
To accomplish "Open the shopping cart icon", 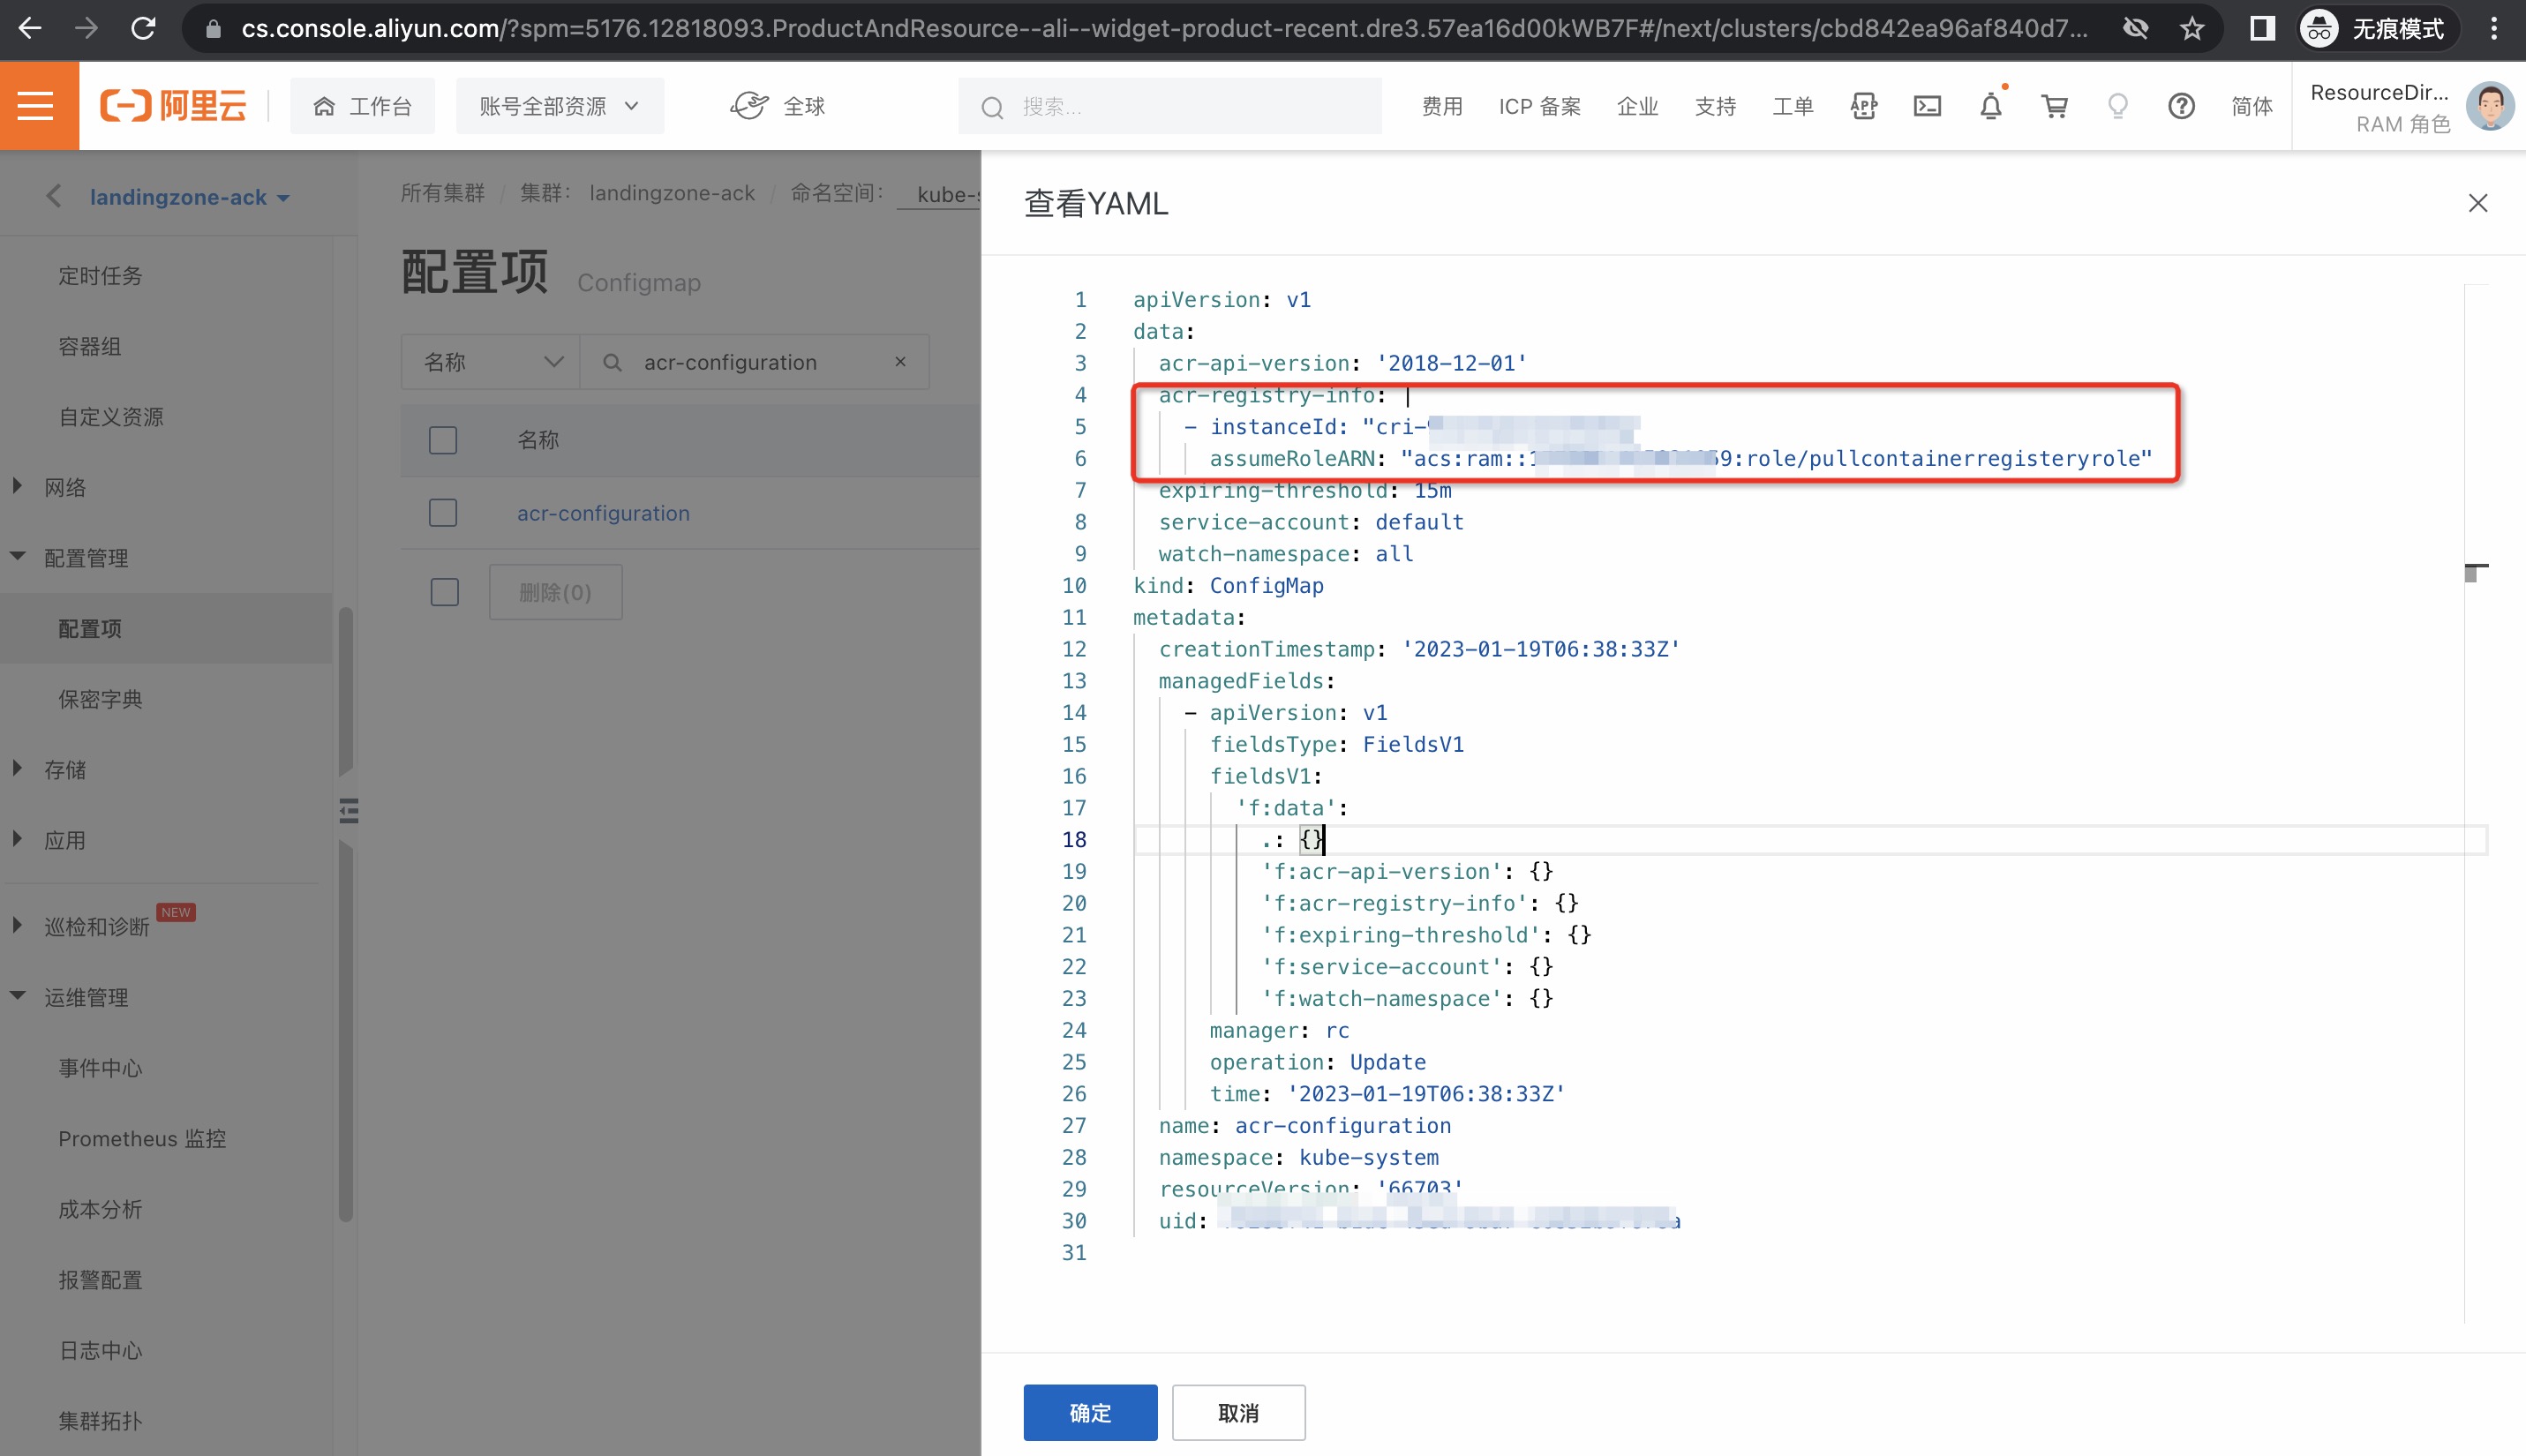I will [x=2054, y=106].
